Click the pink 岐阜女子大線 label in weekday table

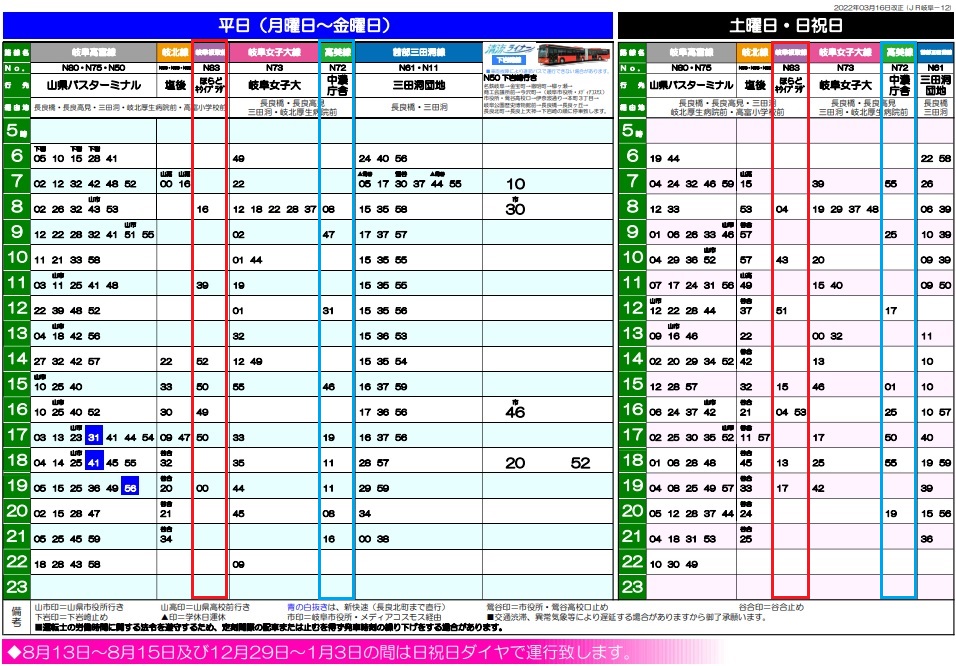pos(273,50)
